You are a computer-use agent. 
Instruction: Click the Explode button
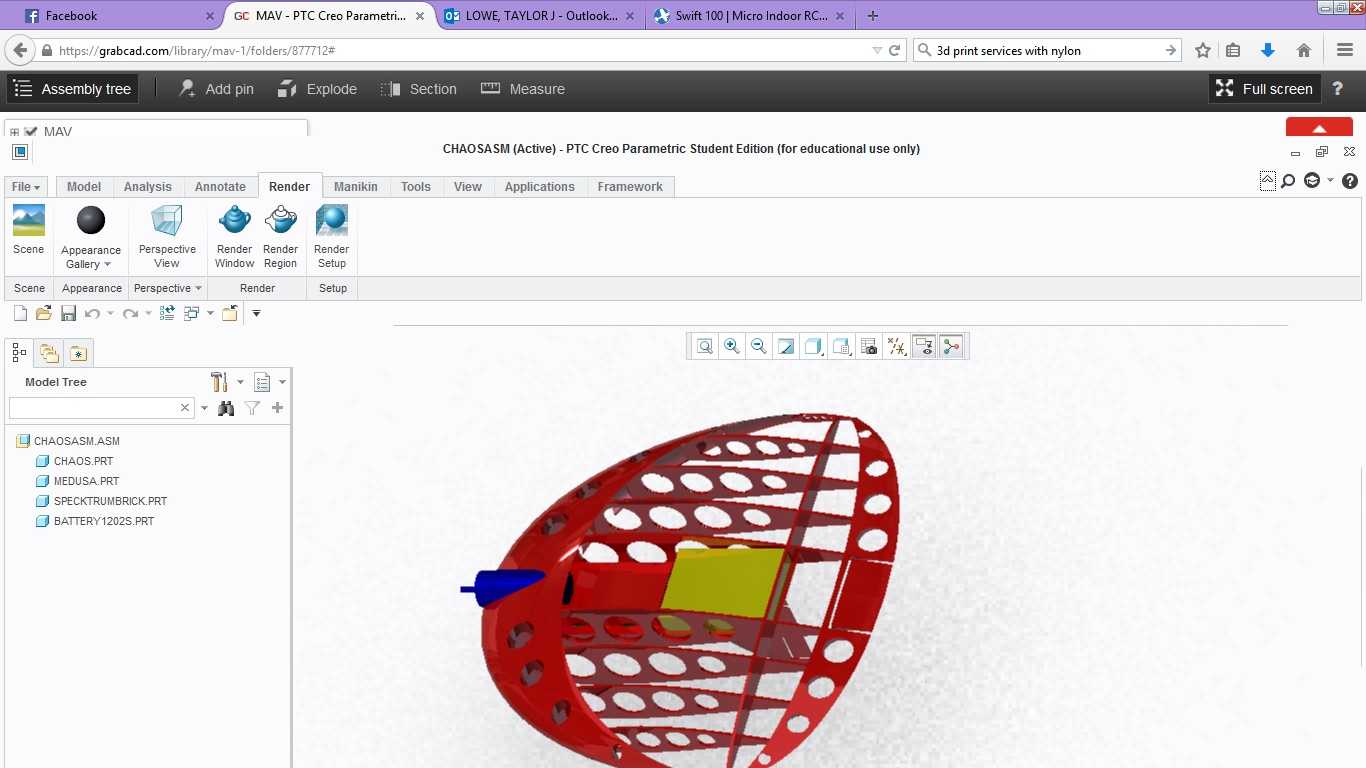click(x=317, y=89)
